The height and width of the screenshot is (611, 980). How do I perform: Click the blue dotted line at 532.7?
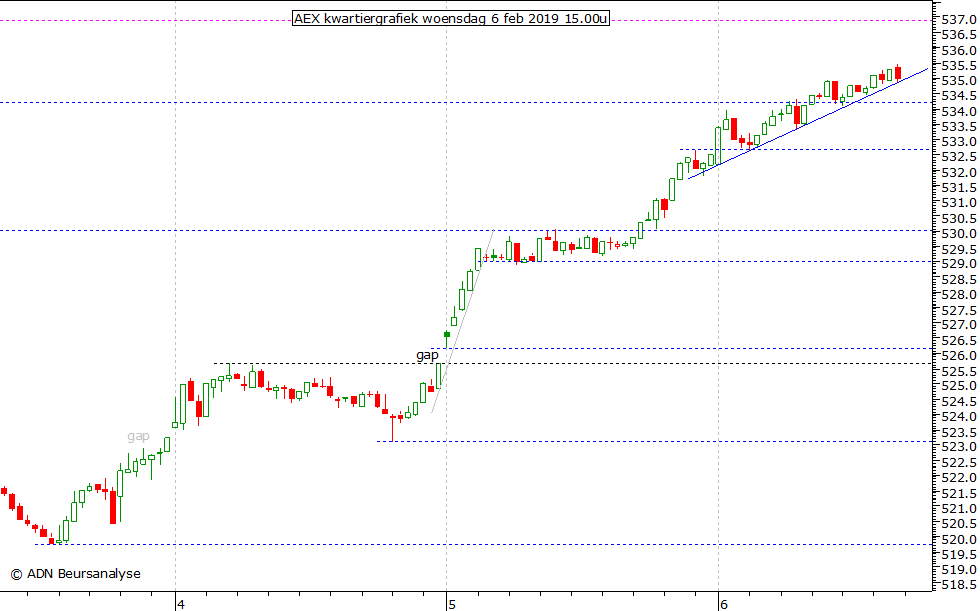[807, 149]
